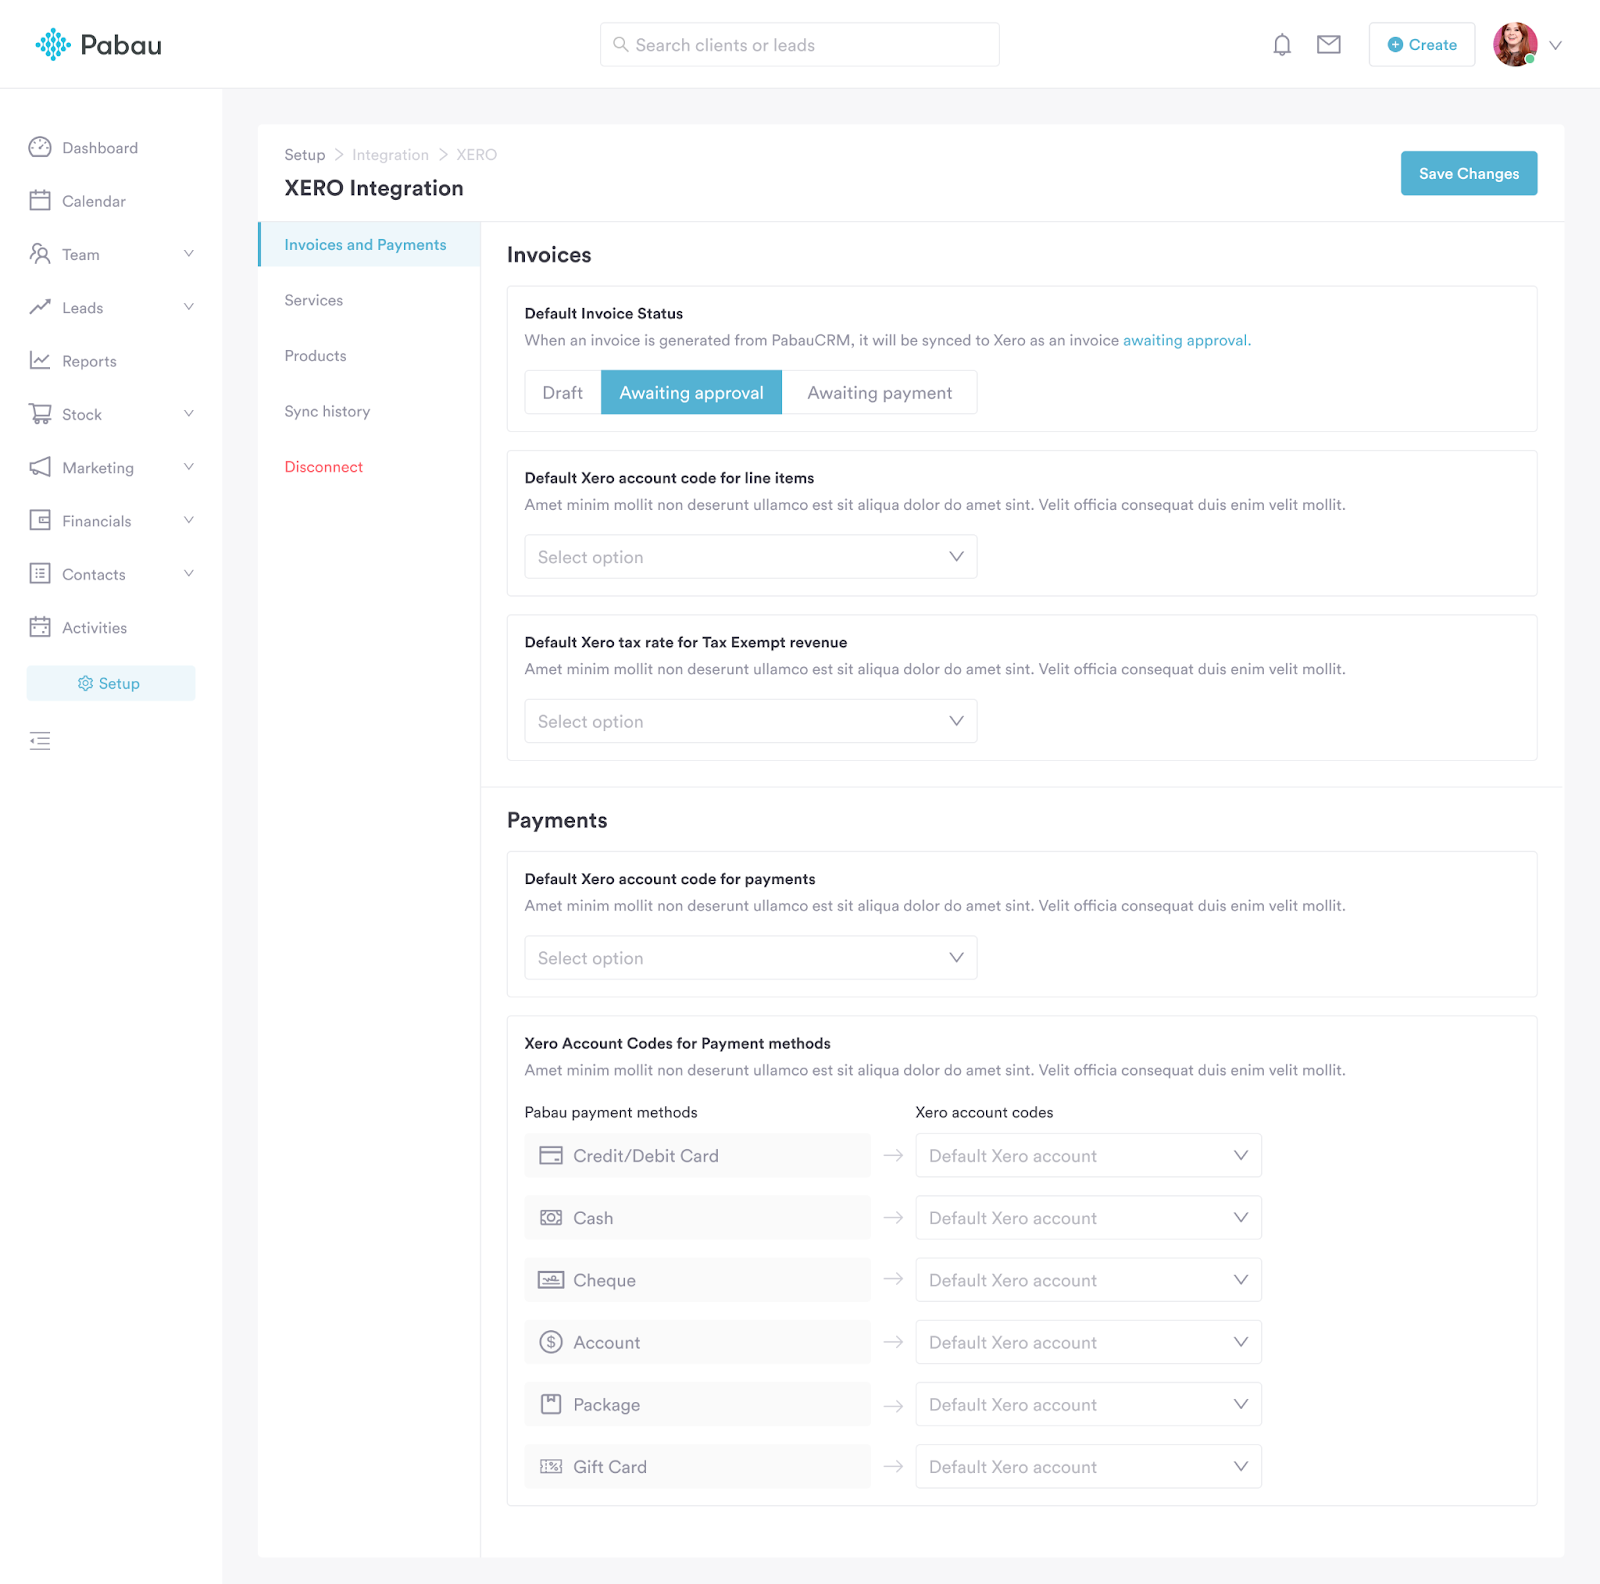Image resolution: width=1600 pixels, height=1584 pixels.
Task: Click Setup in the breadcrumb
Action: tap(304, 154)
